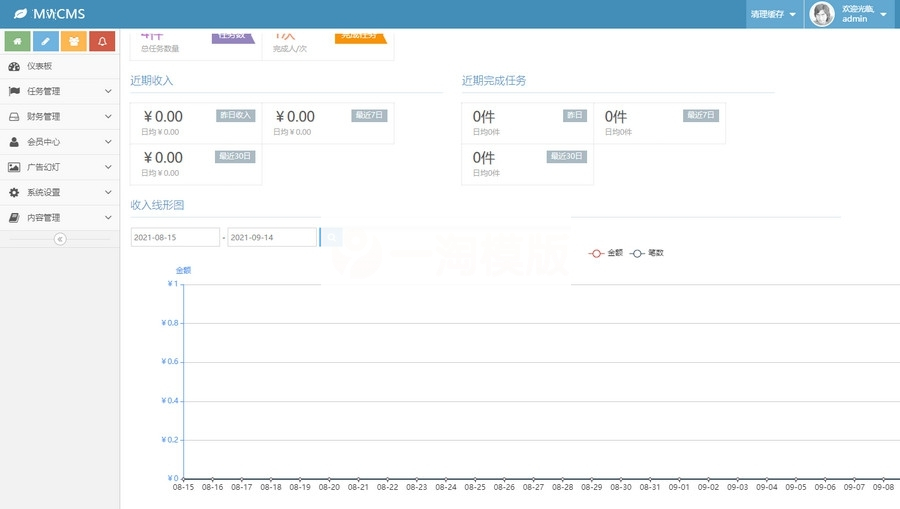This screenshot has width=900, height=509.
Task: Expand the 系统设置 sidebar menu
Action: pyautogui.click(x=60, y=192)
